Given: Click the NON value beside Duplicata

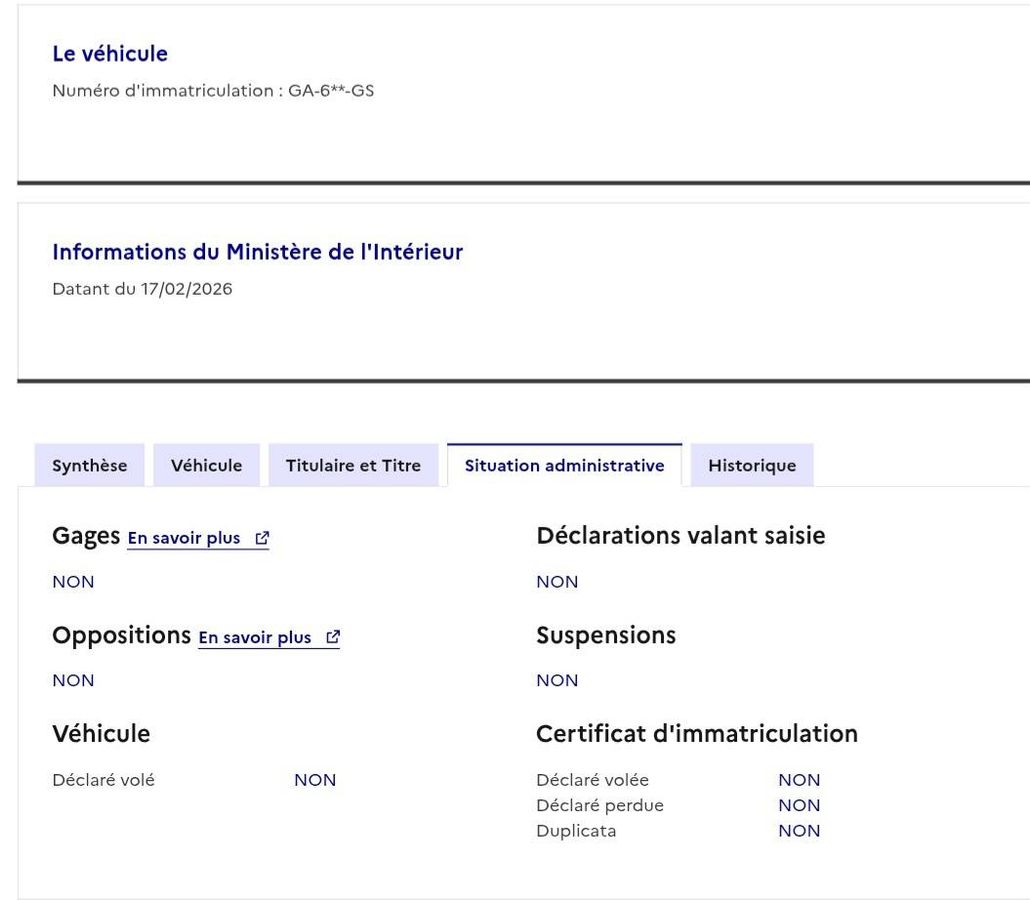Looking at the screenshot, I should [x=799, y=831].
